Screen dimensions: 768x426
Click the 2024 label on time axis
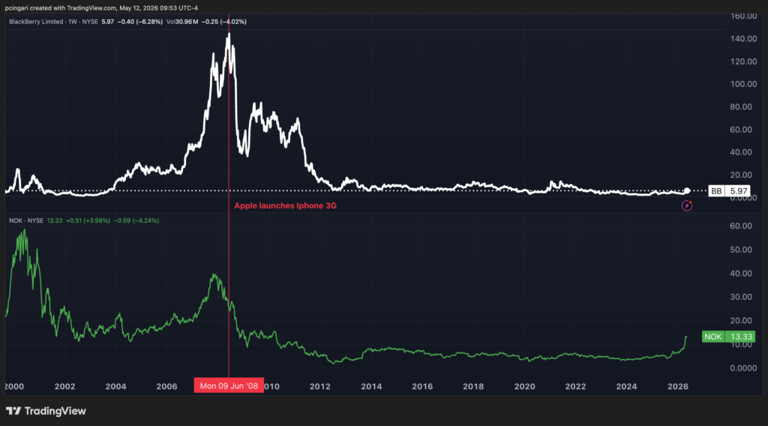[x=626, y=386]
